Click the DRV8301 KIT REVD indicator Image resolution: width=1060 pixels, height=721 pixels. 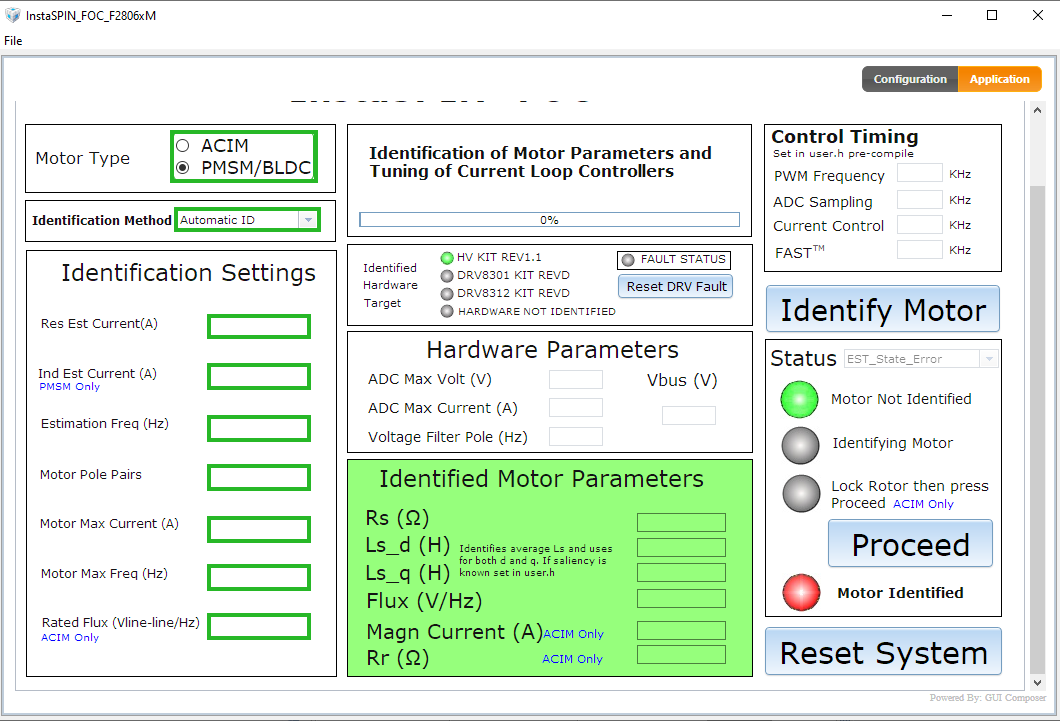tap(447, 276)
